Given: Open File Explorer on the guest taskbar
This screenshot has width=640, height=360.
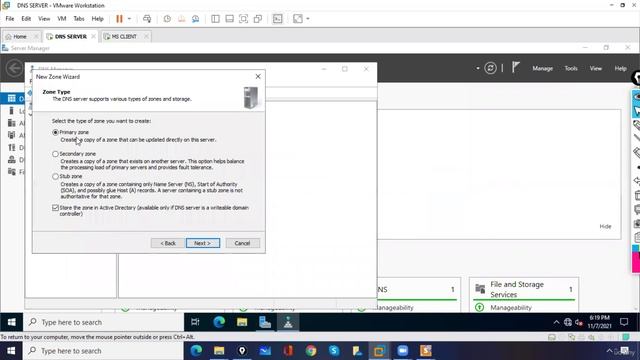Looking at the screenshot, I should click(x=242, y=322).
